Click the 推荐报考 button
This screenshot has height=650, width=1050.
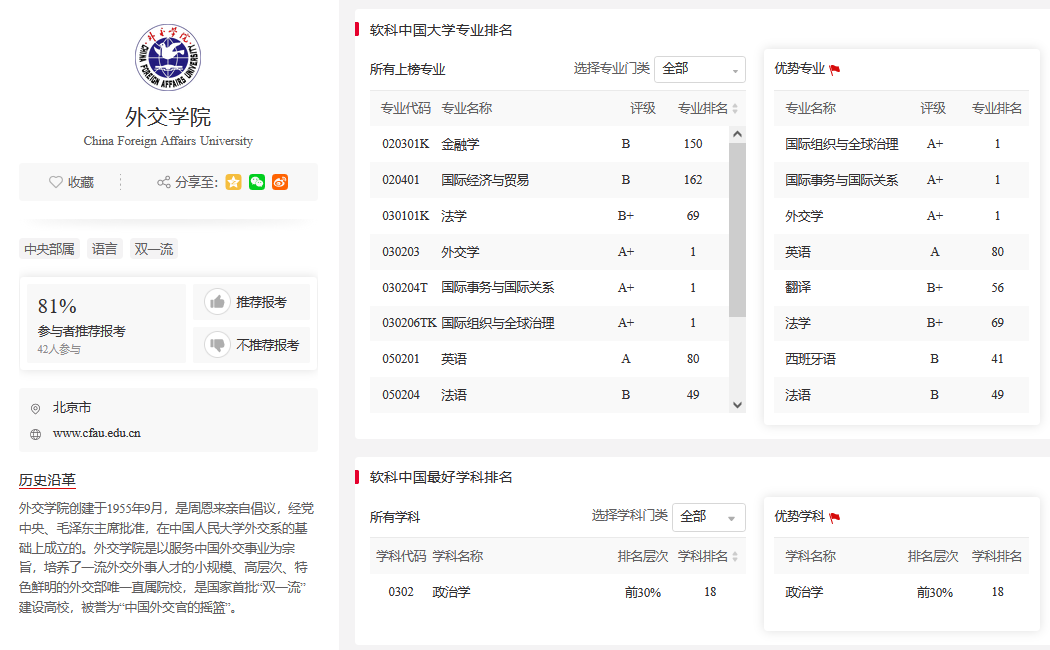(x=251, y=302)
